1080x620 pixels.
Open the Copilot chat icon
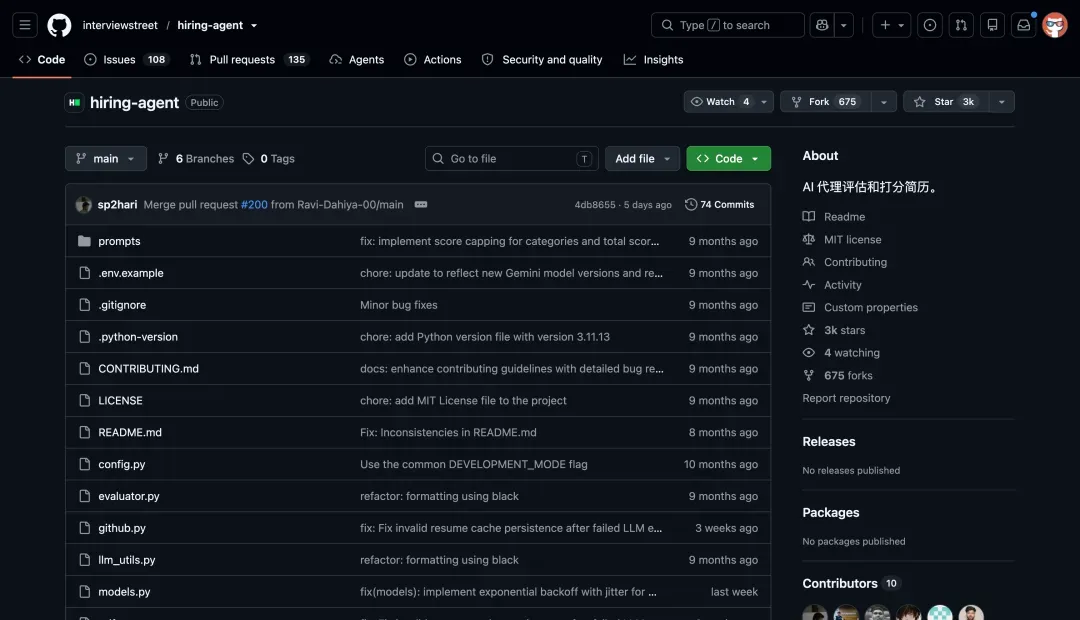[x=822, y=25]
